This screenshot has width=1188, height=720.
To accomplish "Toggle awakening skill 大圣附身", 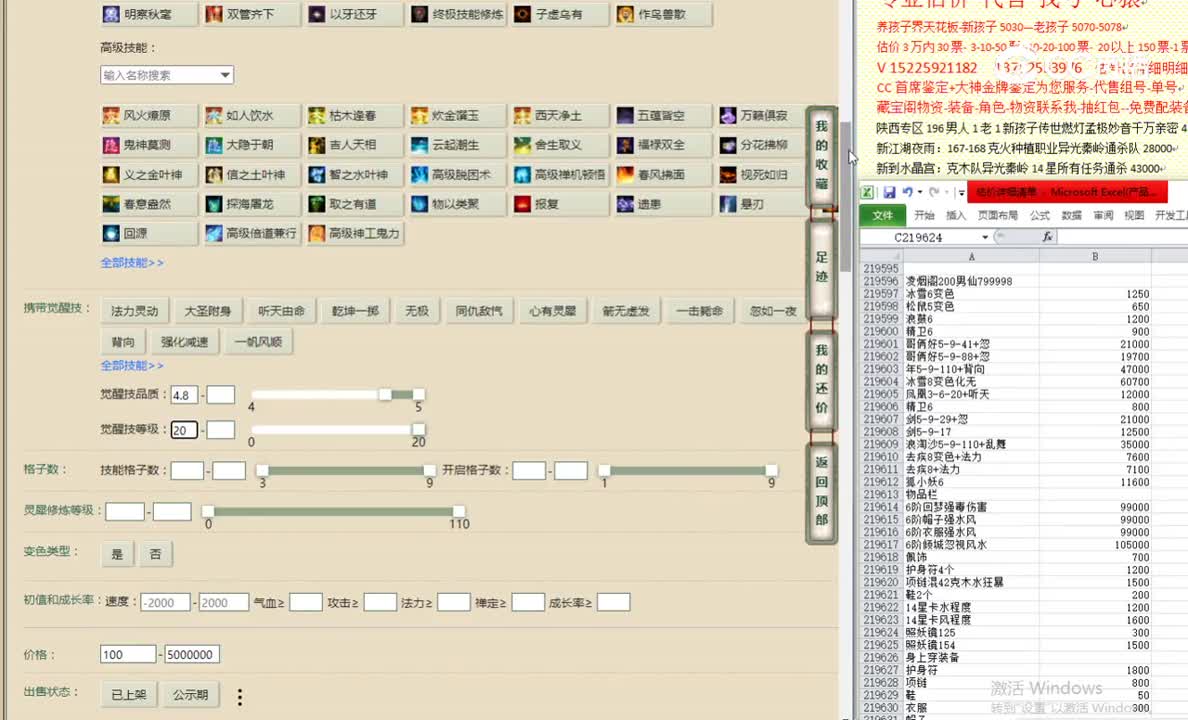I will click(x=208, y=311).
